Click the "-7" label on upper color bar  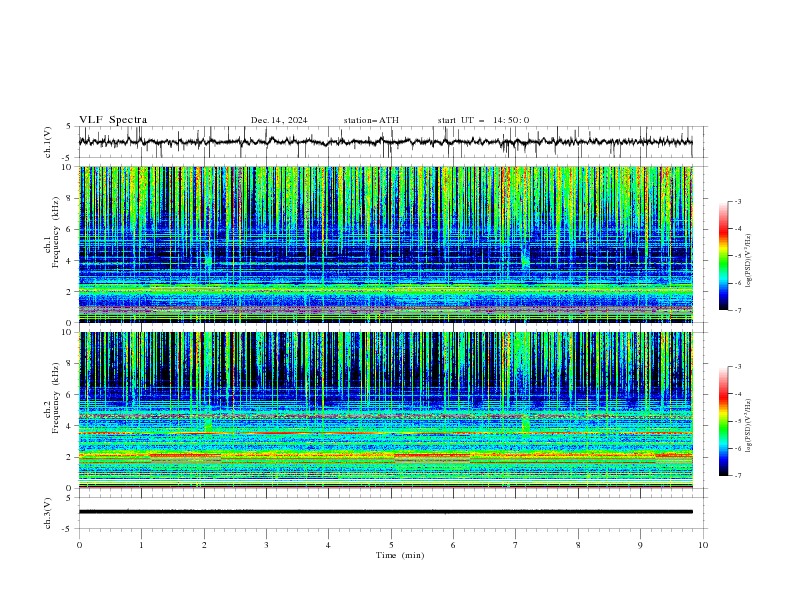738,310
